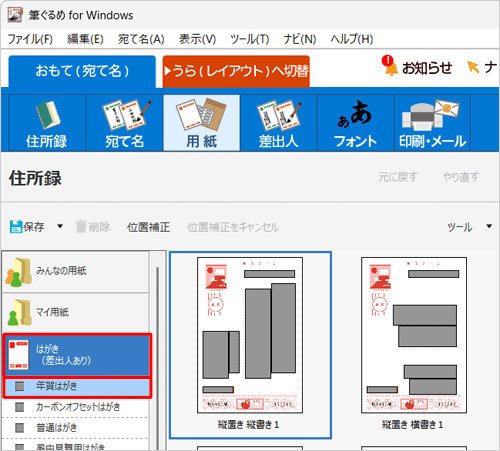This screenshot has width=500, height=451.
Task: Click the みんなの用紙 folder icon
Action: (x=19, y=272)
